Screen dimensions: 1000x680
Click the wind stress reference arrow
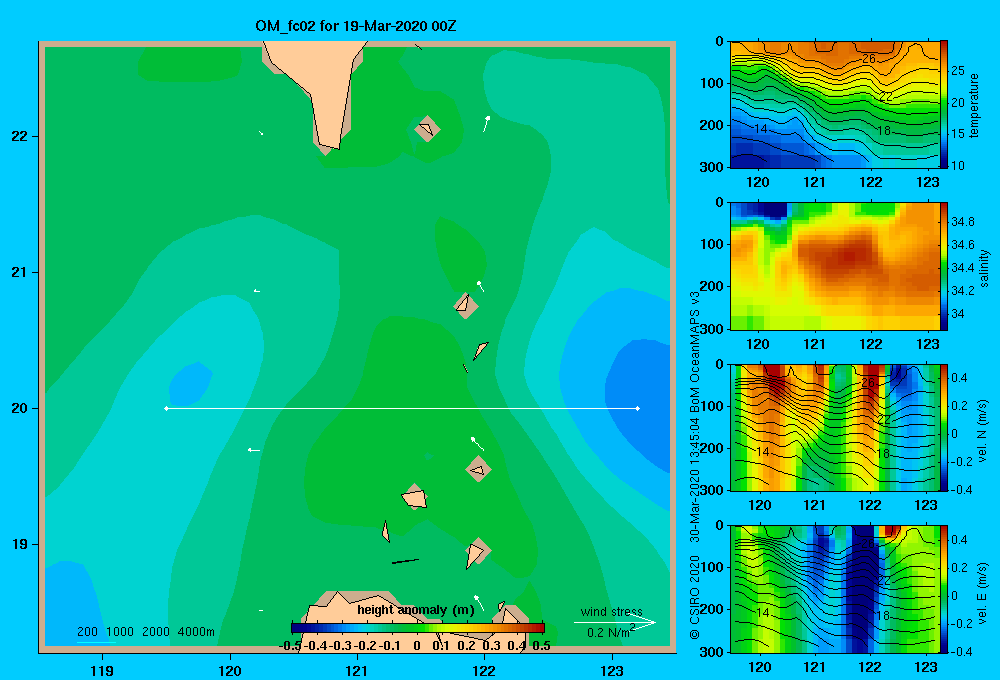(x=615, y=622)
